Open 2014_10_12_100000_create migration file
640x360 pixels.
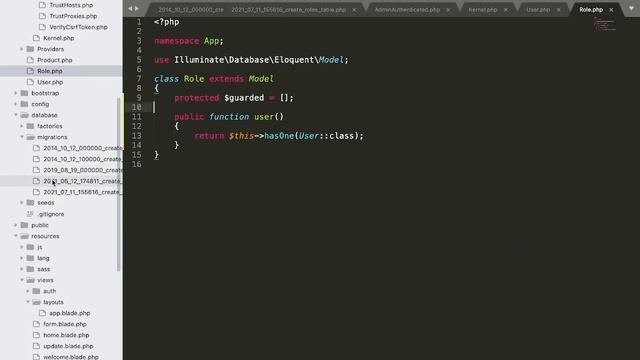83,159
